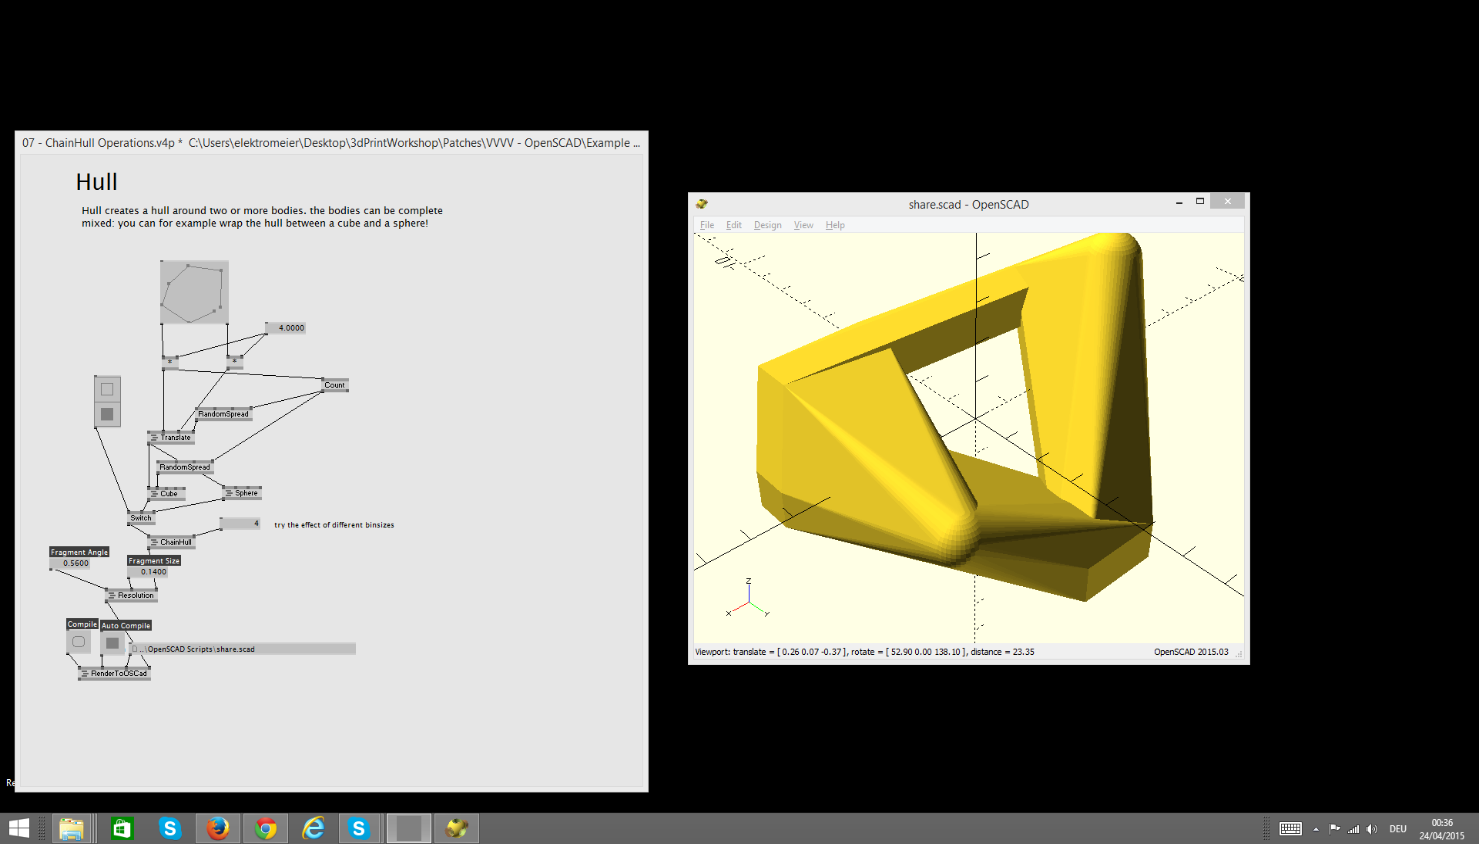Open the File menu in OpenSCAD
The width and height of the screenshot is (1479, 844).
point(707,225)
